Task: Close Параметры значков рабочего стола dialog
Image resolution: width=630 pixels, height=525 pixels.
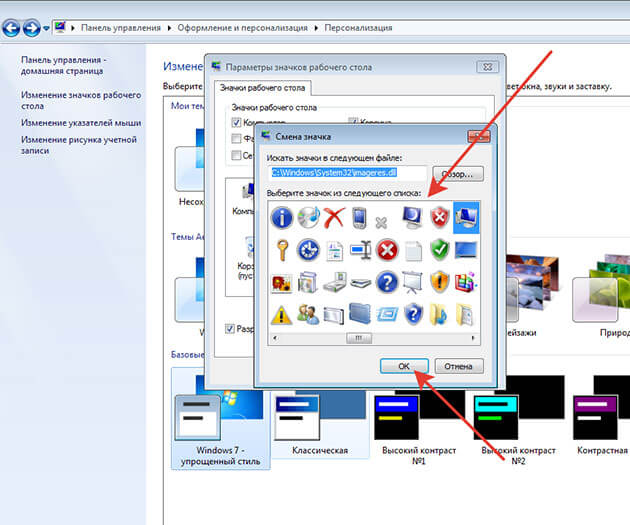Action: click(x=487, y=67)
